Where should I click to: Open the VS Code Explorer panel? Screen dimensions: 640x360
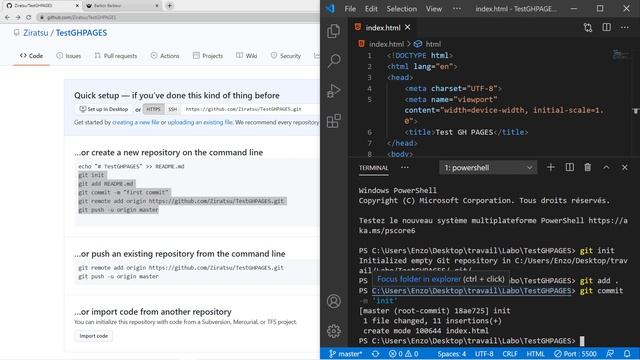click(333, 31)
